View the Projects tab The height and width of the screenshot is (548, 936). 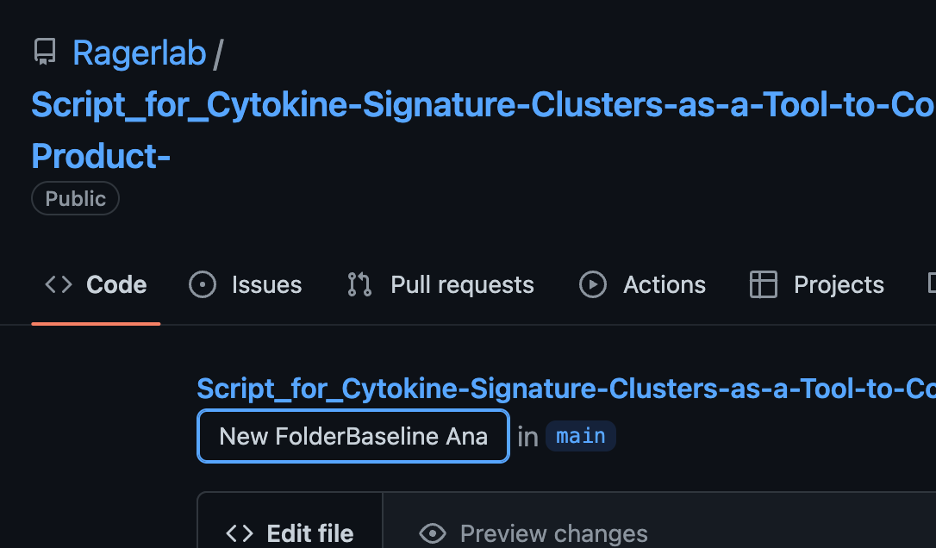tap(838, 285)
